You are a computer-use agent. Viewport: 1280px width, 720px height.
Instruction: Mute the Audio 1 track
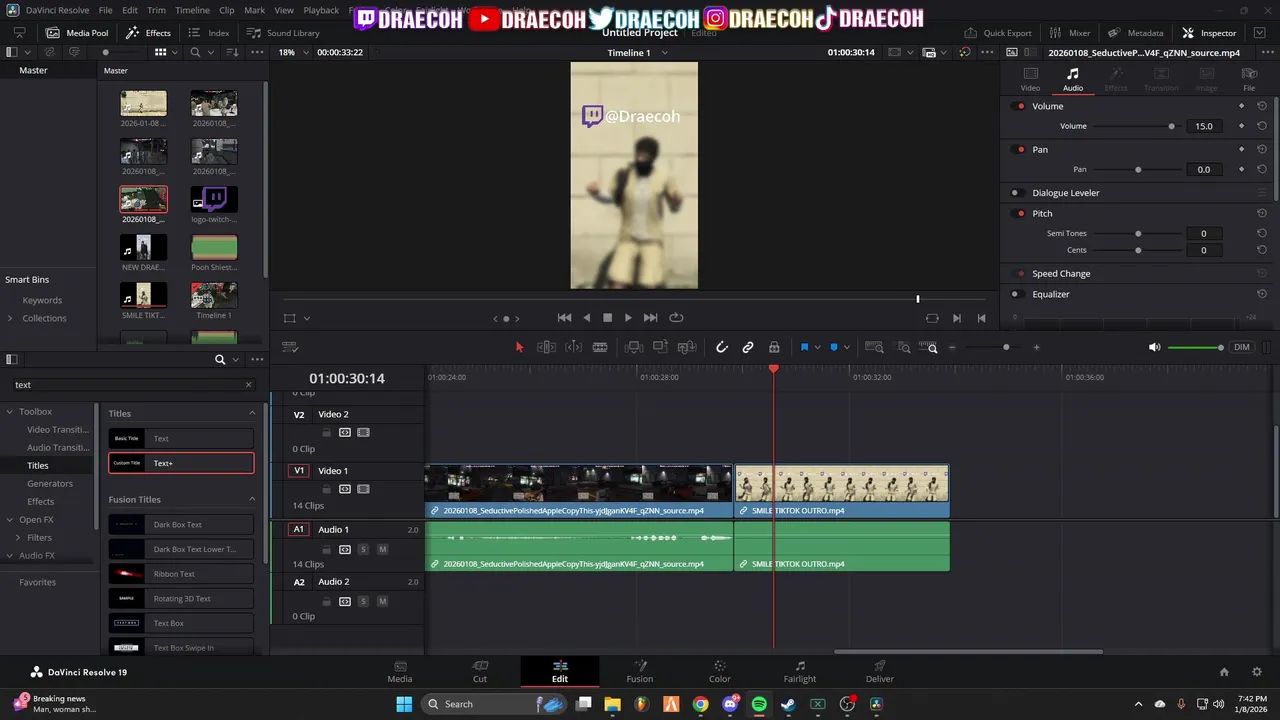[382, 549]
